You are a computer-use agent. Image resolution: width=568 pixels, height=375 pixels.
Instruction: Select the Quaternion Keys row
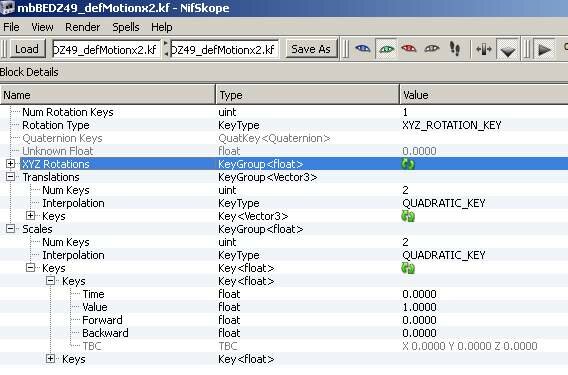pos(284,138)
